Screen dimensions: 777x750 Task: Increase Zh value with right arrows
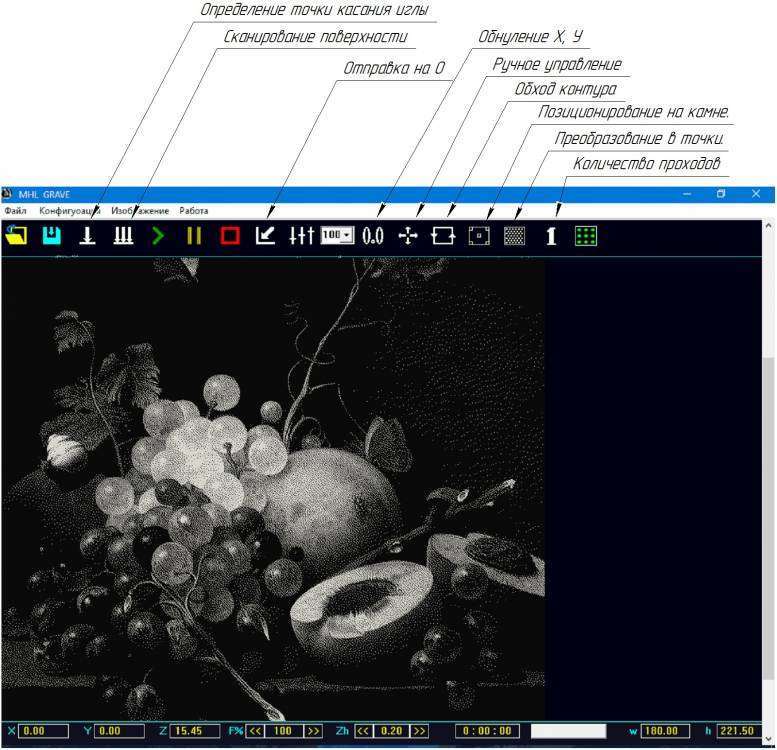point(420,731)
